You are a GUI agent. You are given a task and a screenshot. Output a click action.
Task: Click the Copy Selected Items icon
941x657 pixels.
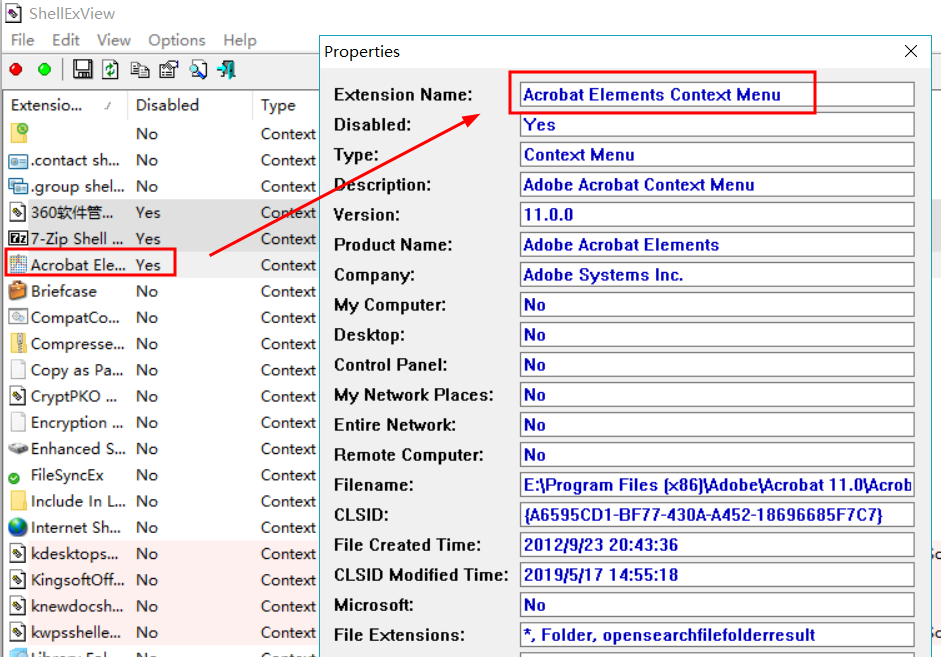click(140, 70)
